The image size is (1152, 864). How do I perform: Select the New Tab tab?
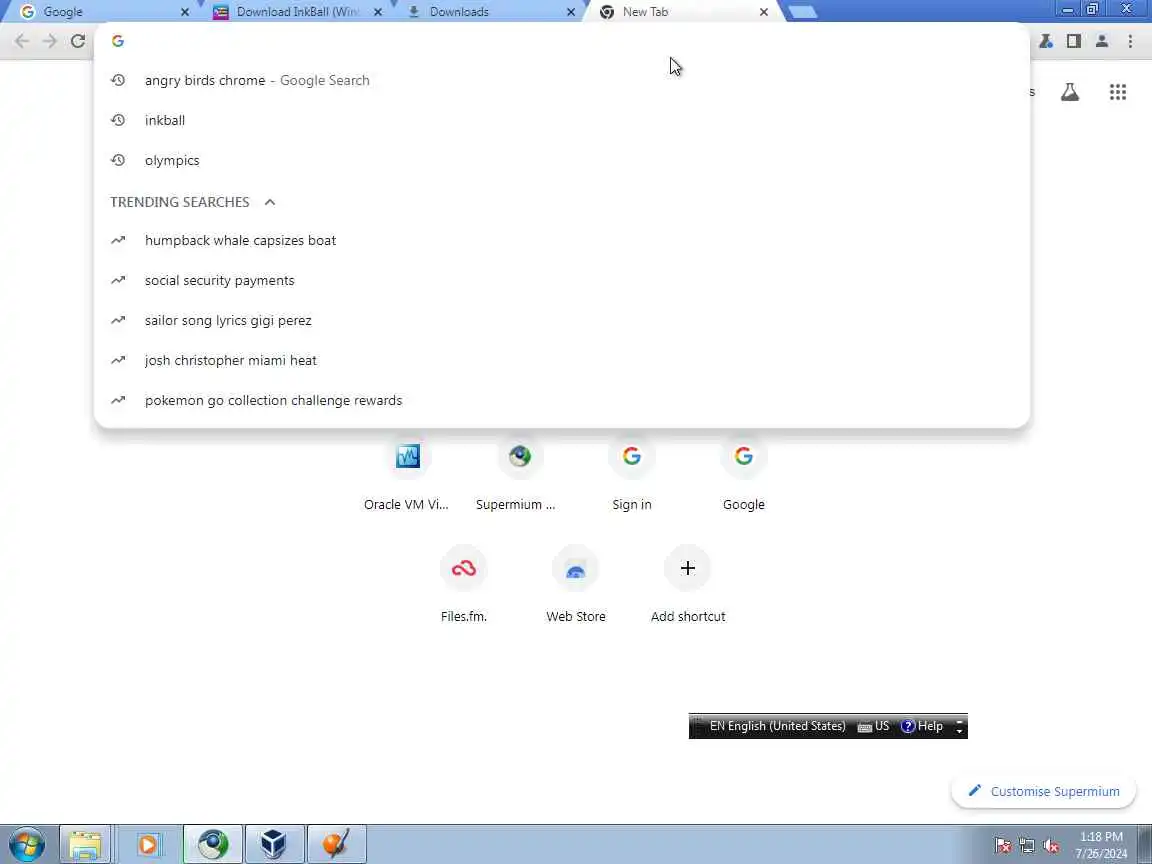pos(680,12)
